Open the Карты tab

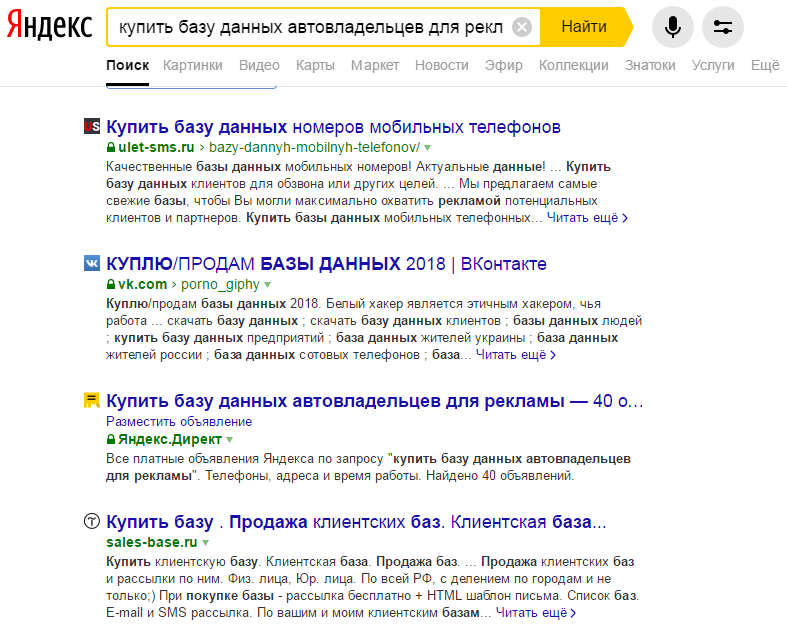point(315,65)
